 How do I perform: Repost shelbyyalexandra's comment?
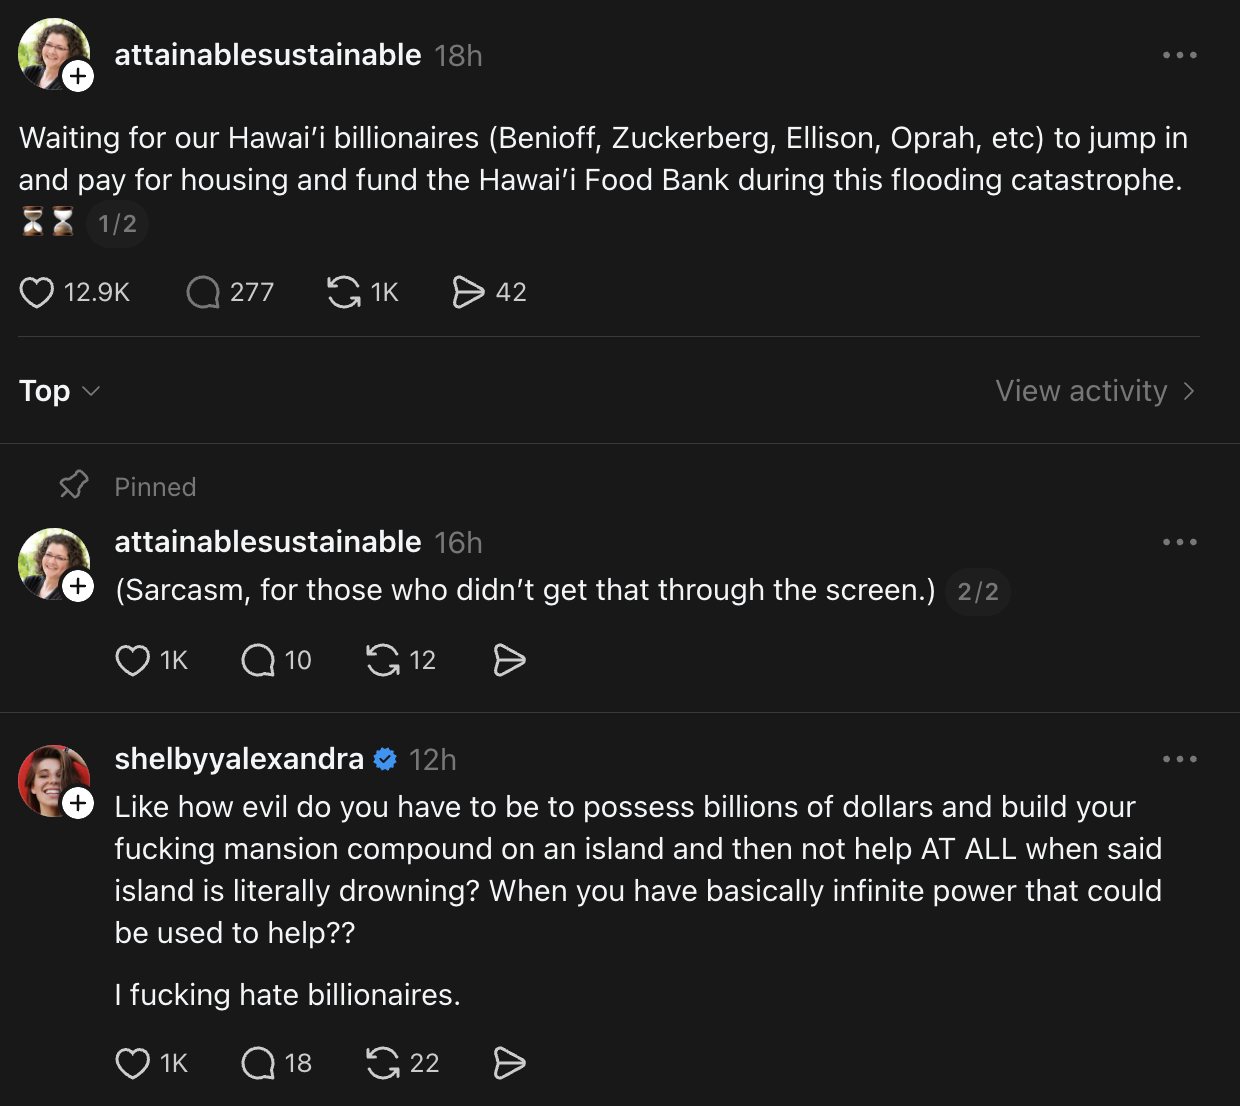(x=383, y=1063)
